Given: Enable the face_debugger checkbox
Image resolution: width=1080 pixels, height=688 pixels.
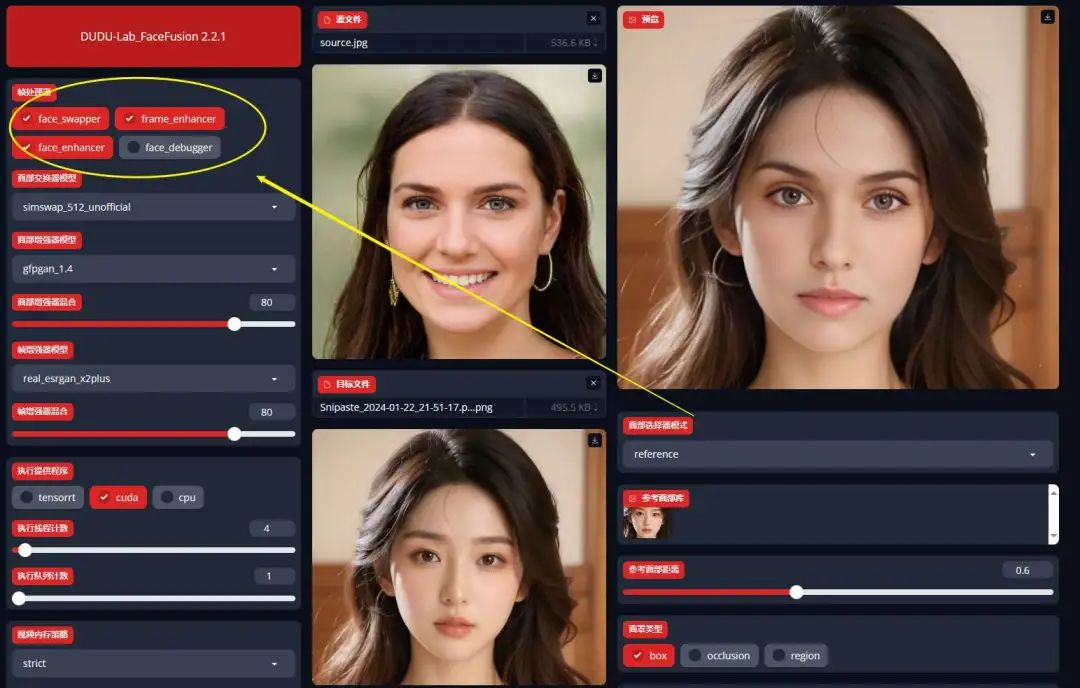Looking at the screenshot, I should (x=133, y=148).
